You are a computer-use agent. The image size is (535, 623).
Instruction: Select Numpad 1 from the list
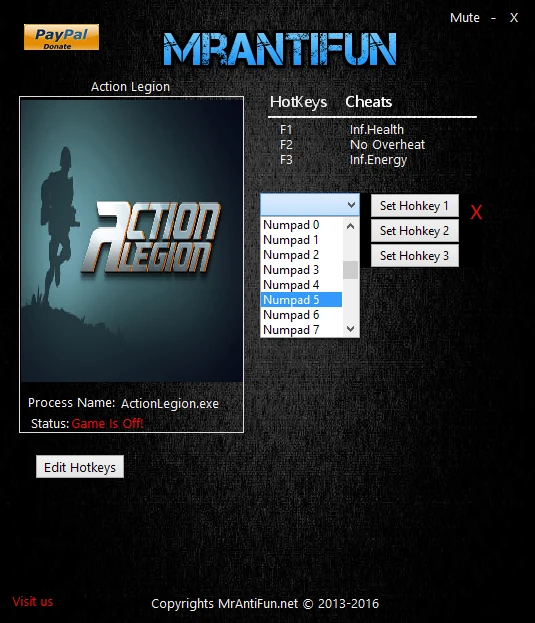(301, 240)
